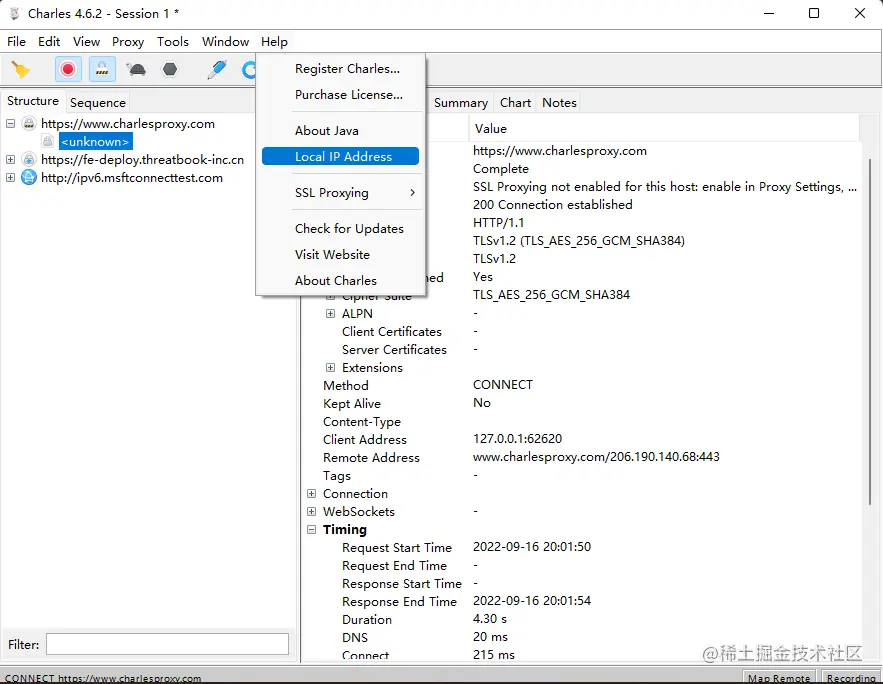Click into the Filter input field
883x684 pixels.
point(167,644)
